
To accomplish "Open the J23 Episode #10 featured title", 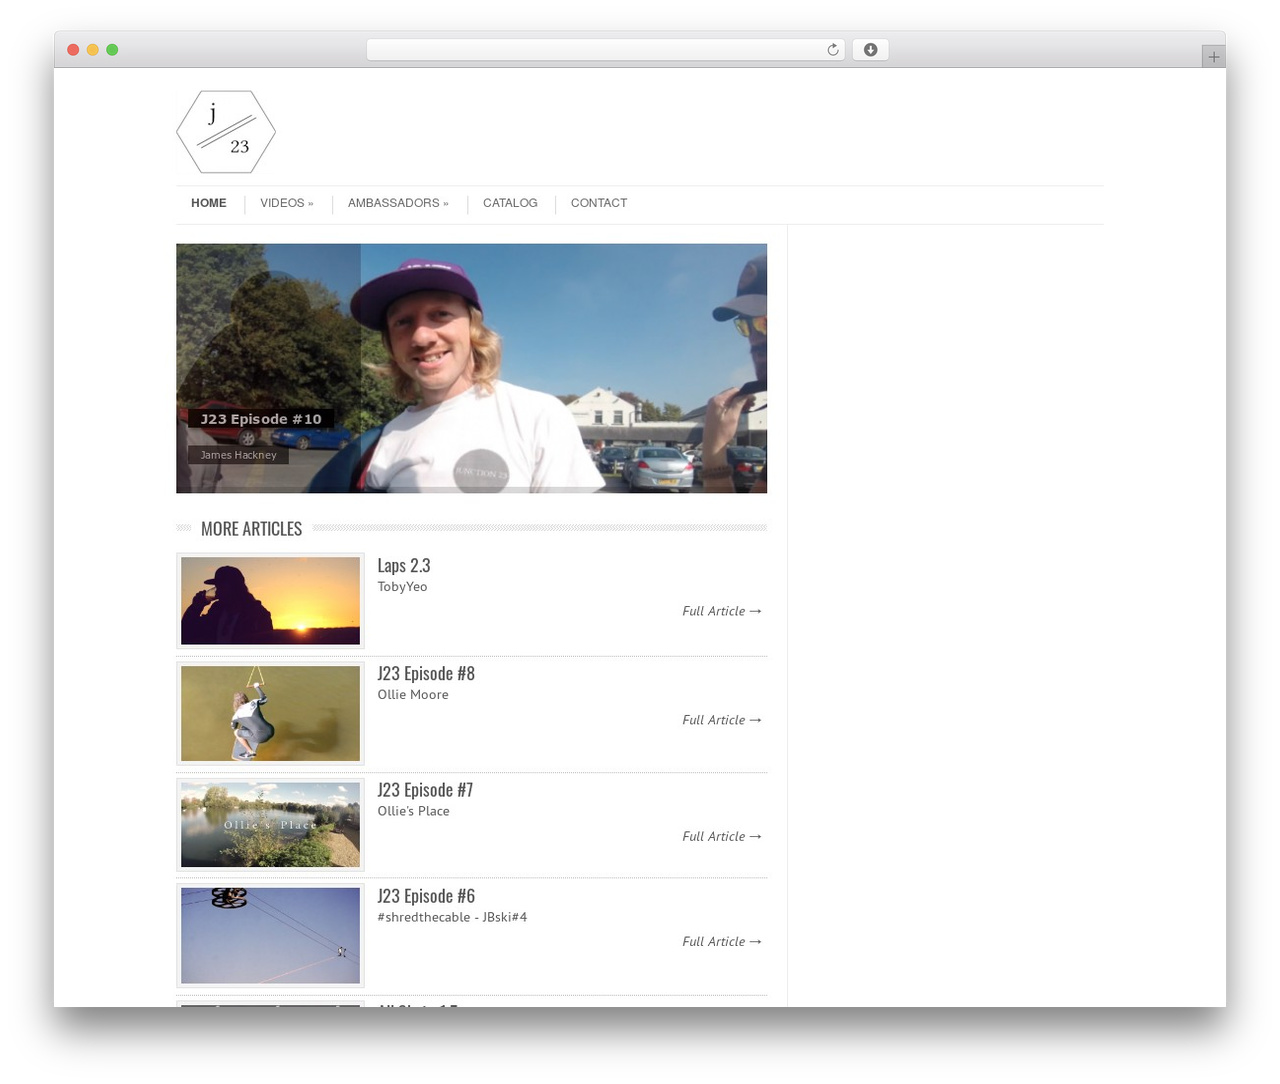I will [261, 419].
